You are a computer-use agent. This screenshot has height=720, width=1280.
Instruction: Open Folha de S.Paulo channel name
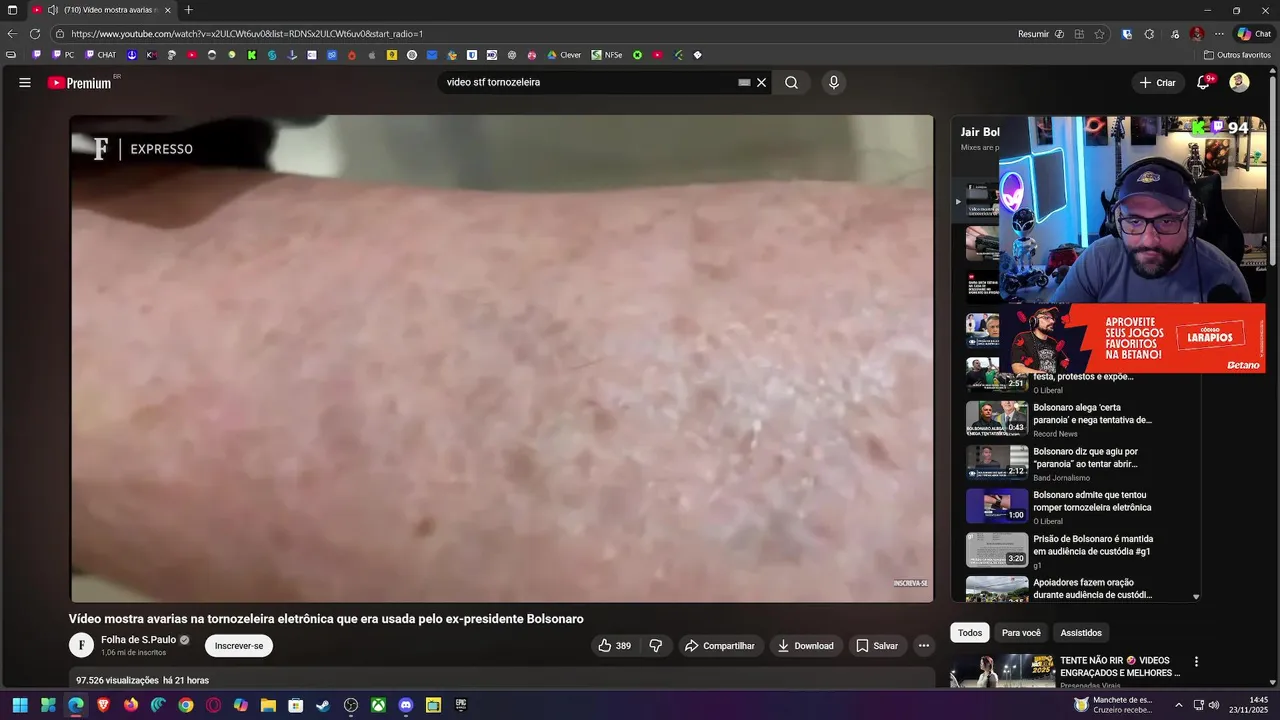coord(138,640)
